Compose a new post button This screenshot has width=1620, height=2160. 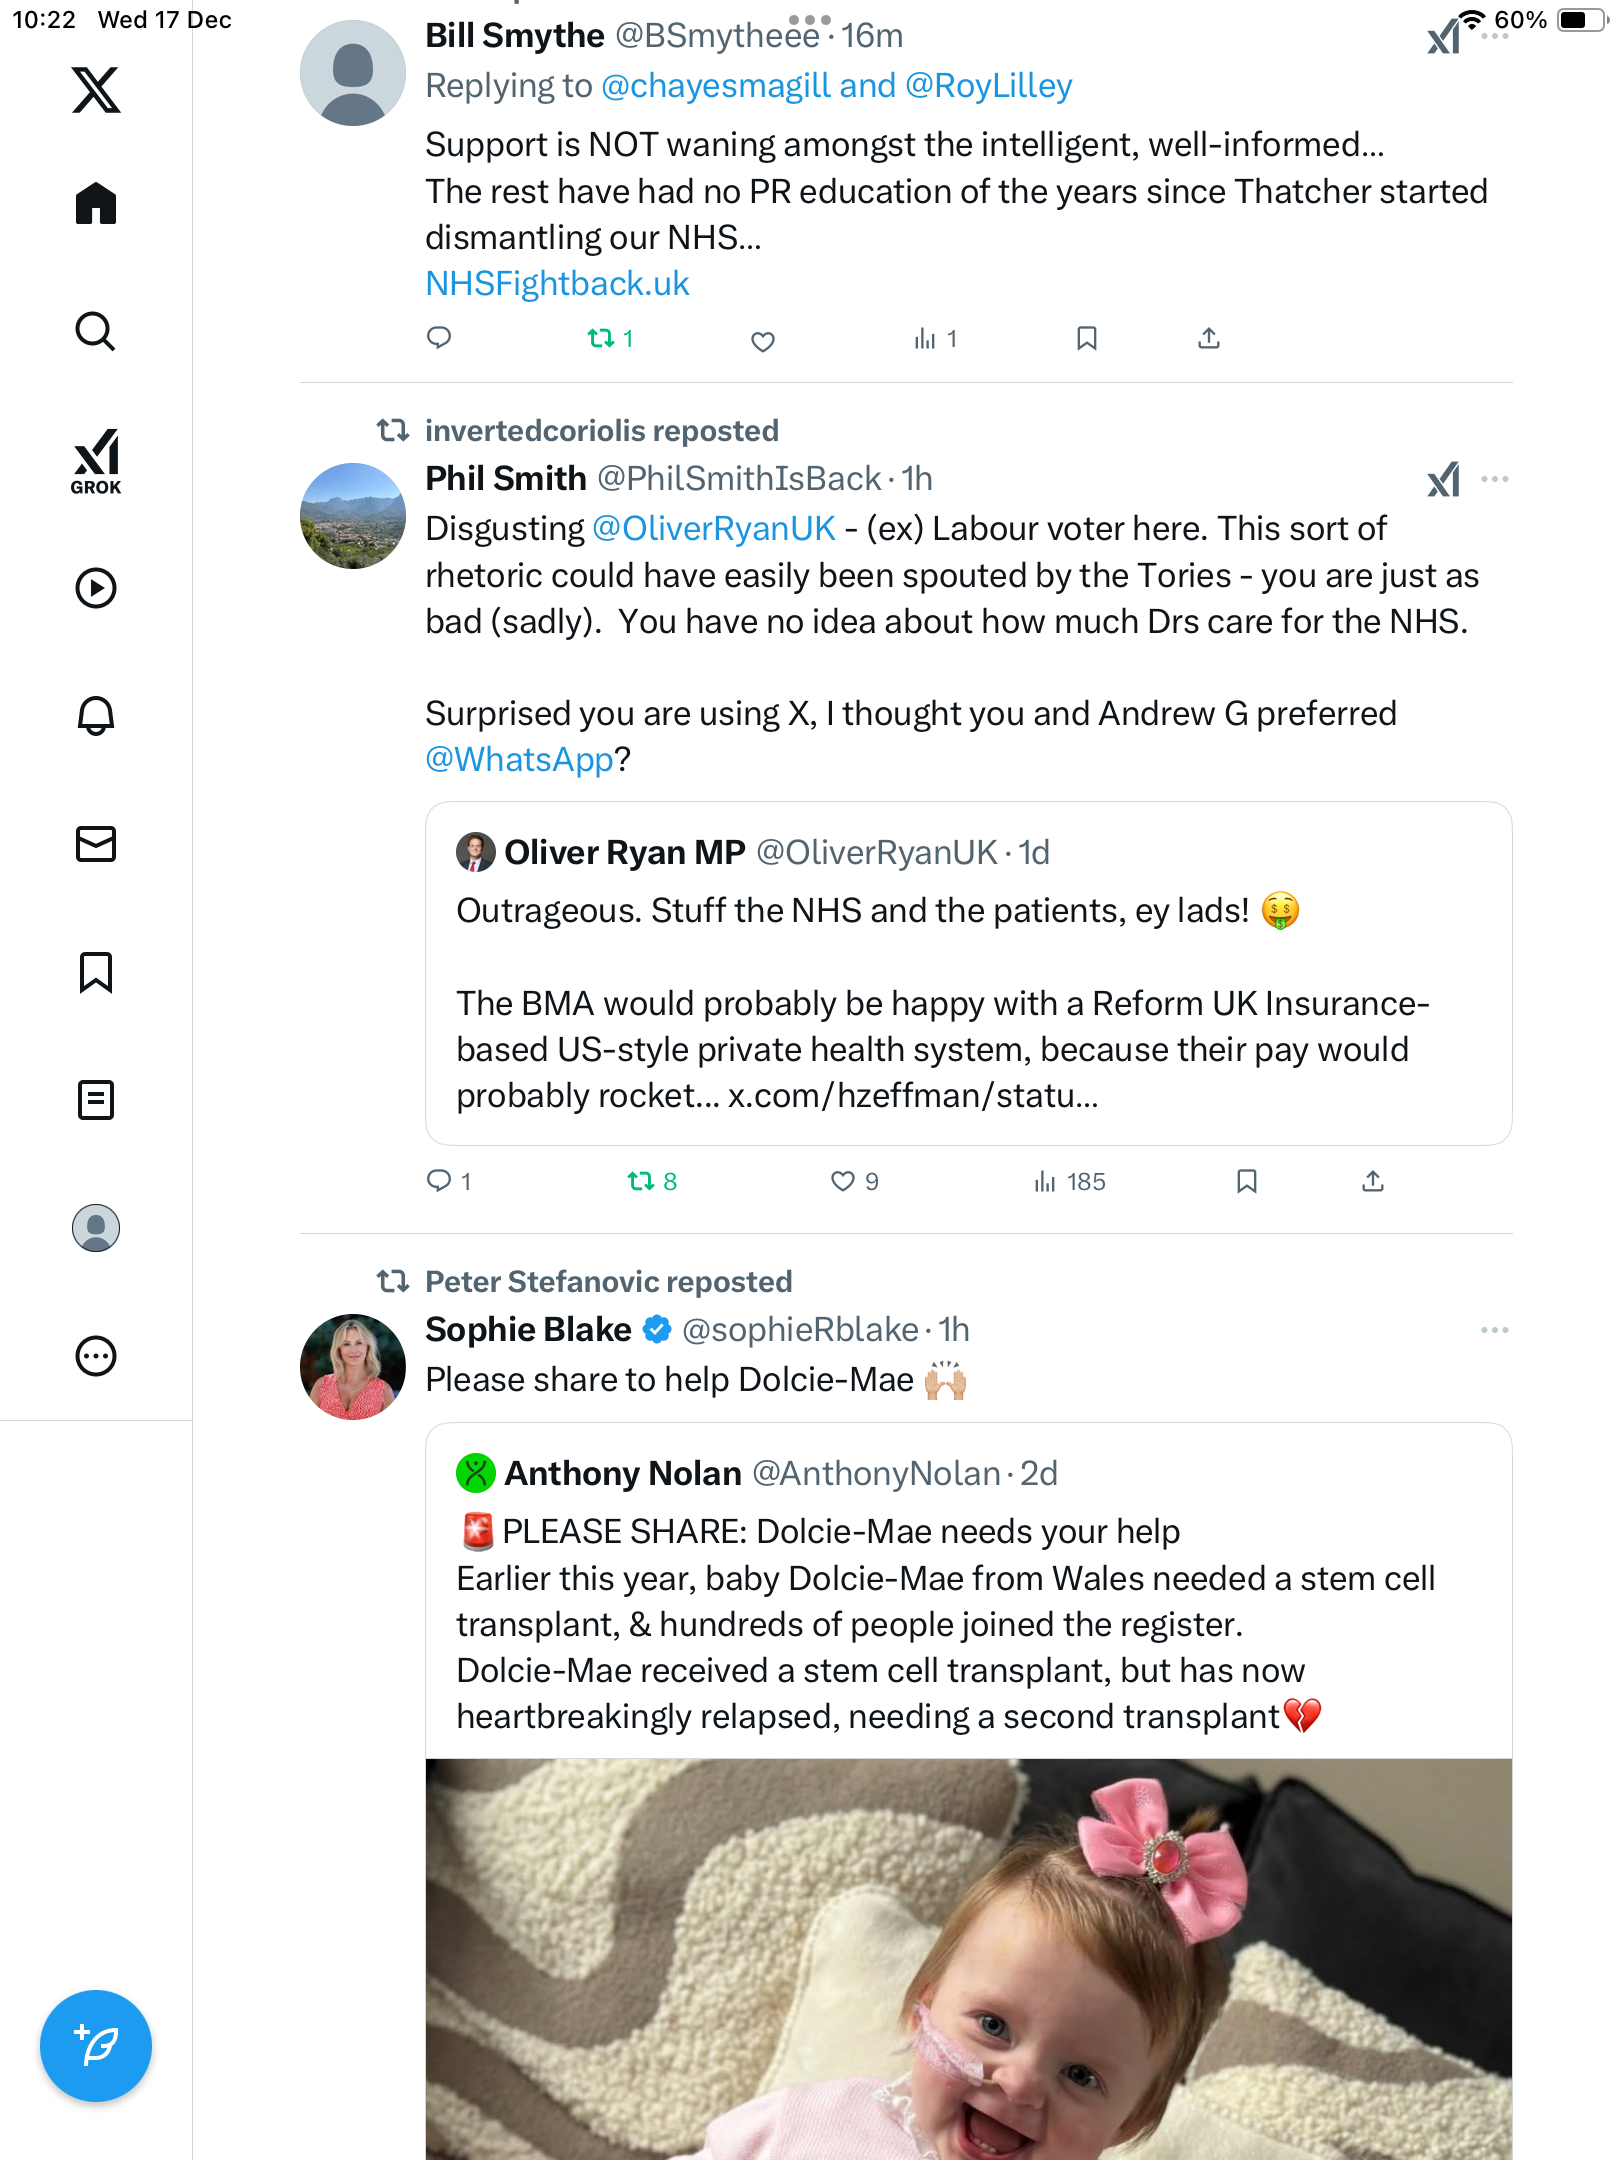(96, 2046)
